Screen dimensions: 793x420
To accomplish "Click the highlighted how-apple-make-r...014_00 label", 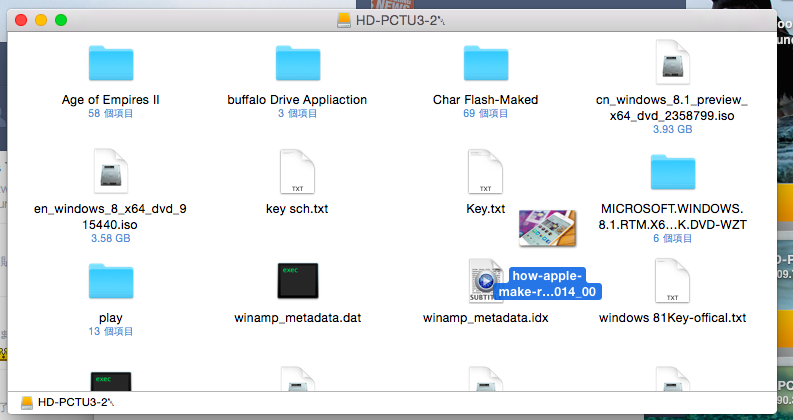I will point(547,283).
